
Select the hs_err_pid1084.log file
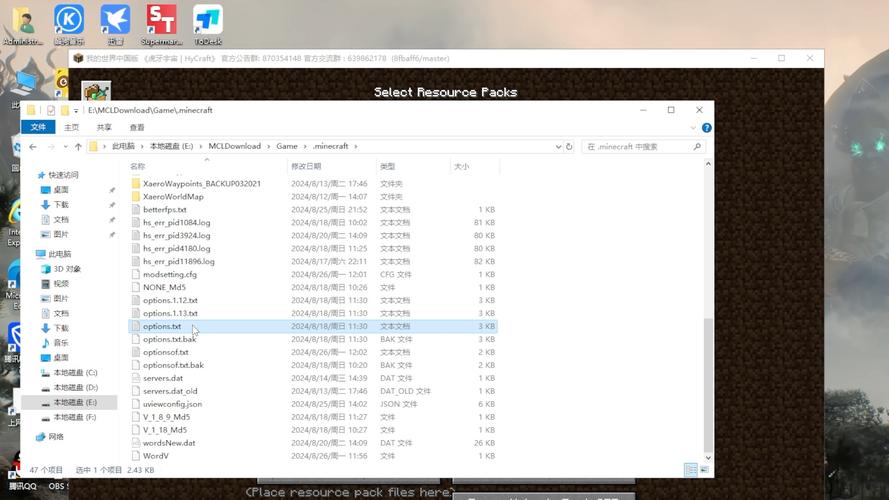coord(176,223)
